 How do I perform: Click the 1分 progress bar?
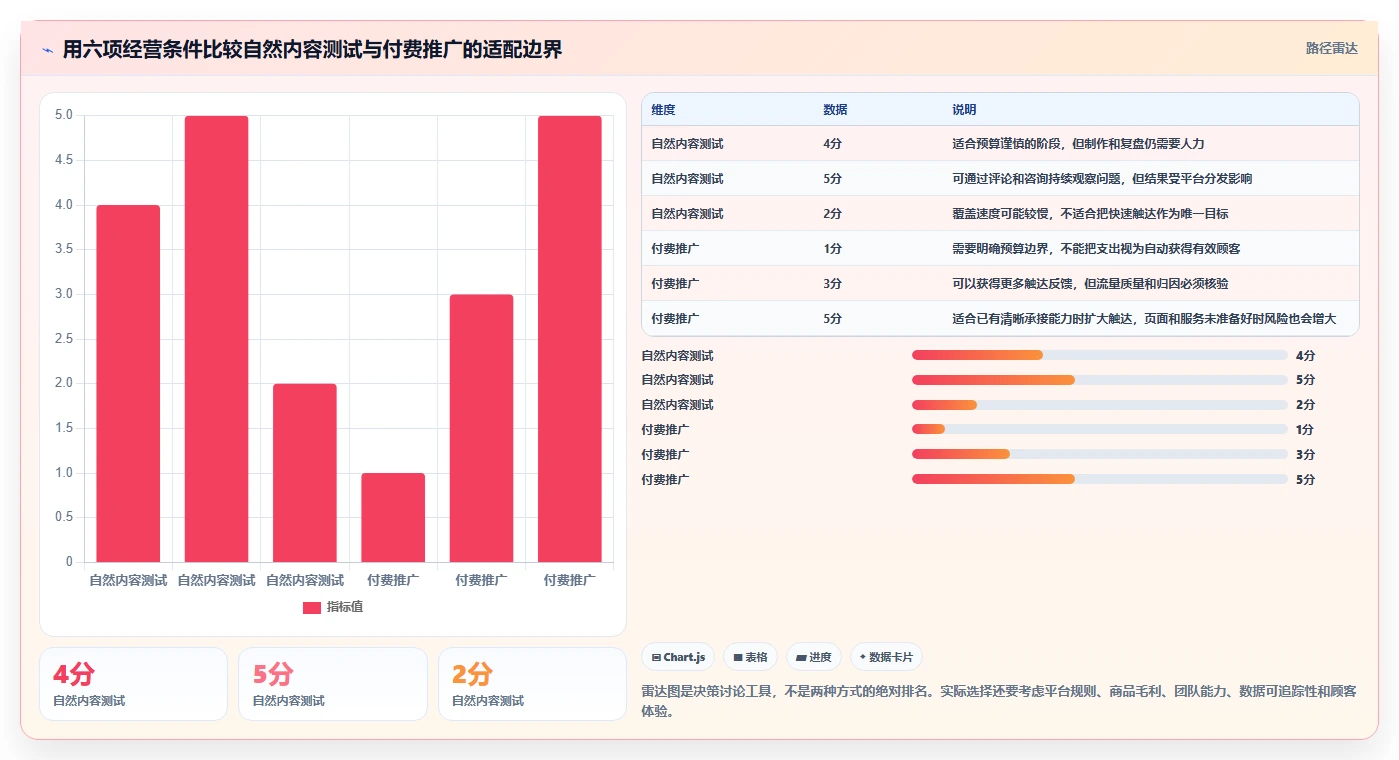[1100, 429]
